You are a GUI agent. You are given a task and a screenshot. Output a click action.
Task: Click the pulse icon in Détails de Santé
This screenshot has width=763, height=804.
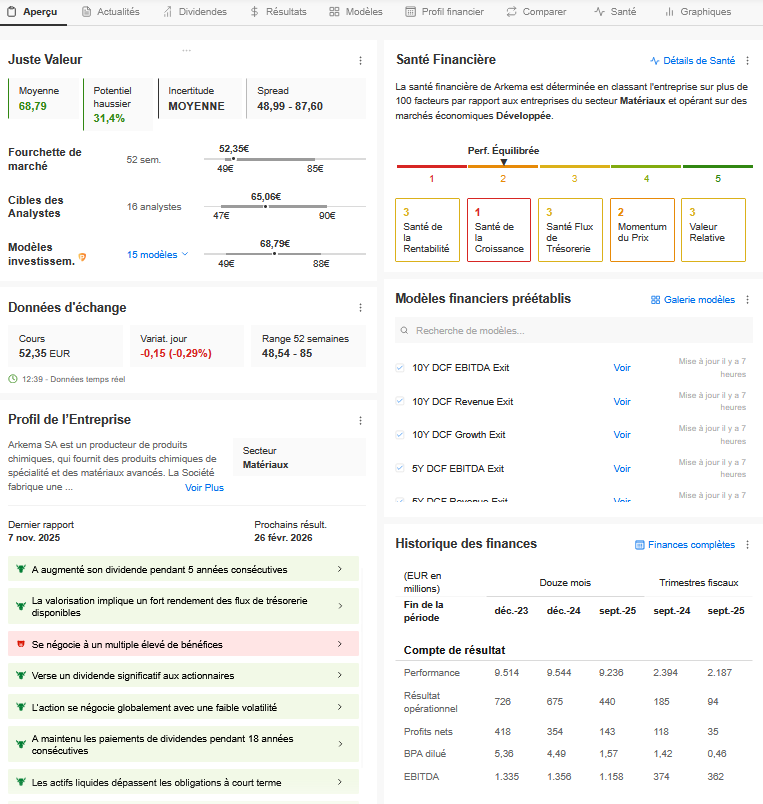coord(655,61)
